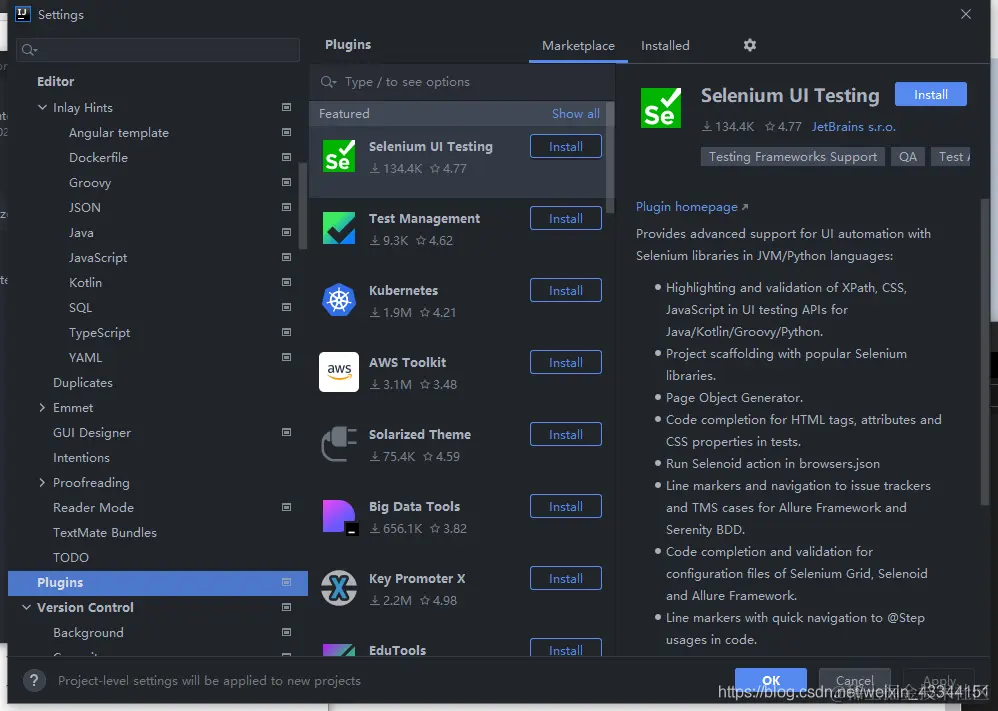Click the Big Data Tools plugin icon
Image resolution: width=998 pixels, height=711 pixels.
(339, 516)
